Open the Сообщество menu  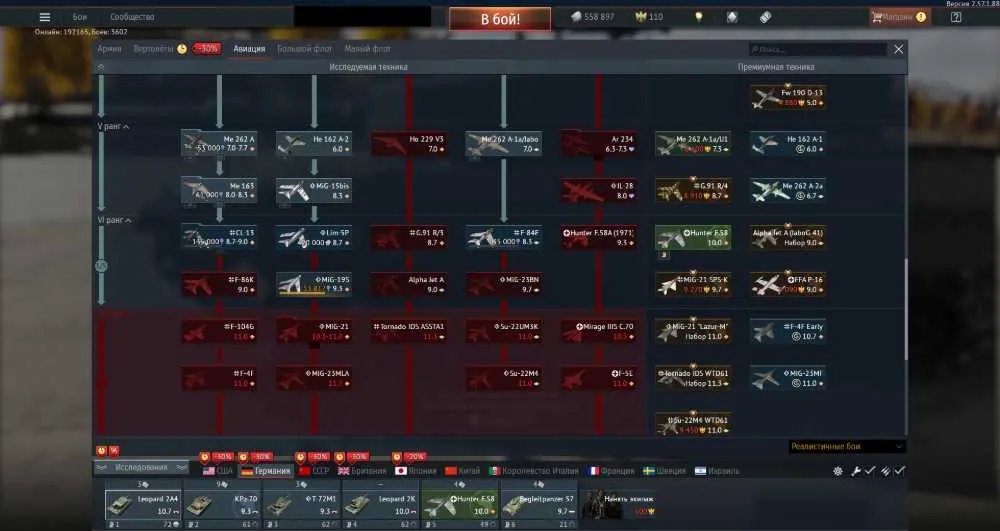132,17
